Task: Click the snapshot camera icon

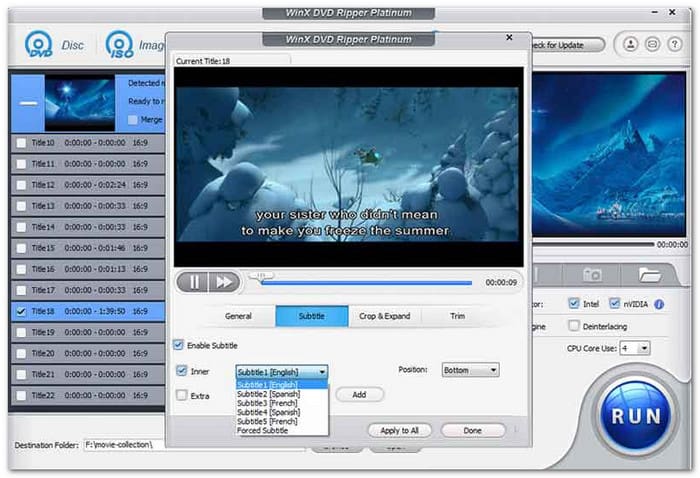Action: pyautogui.click(x=592, y=274)
